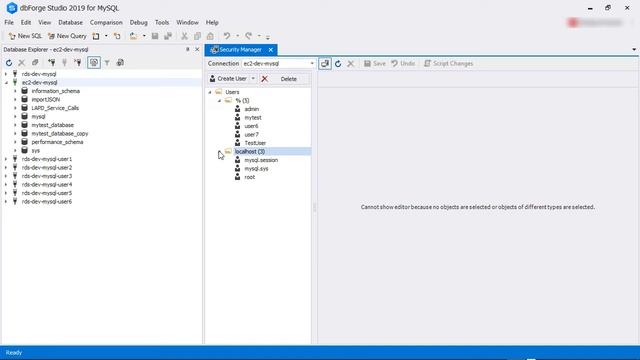Select the mysql.session user
This screenshot has height=360, width=640.
tap(261, 160)
